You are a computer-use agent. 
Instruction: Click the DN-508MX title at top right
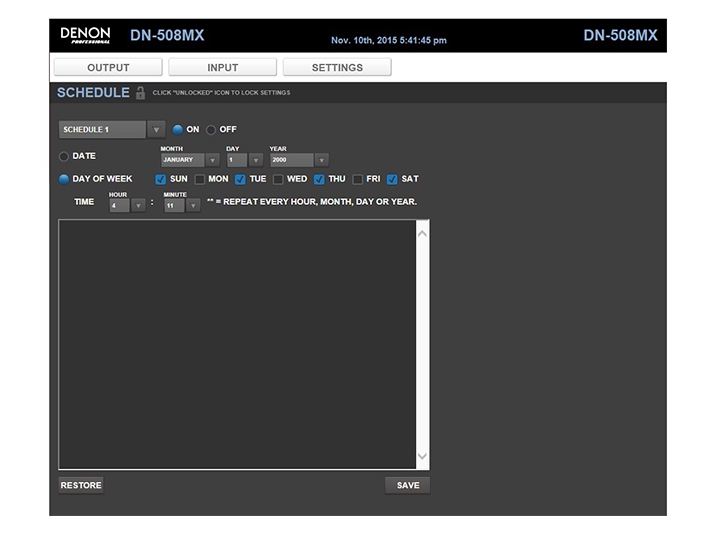[x=620, y=35]
